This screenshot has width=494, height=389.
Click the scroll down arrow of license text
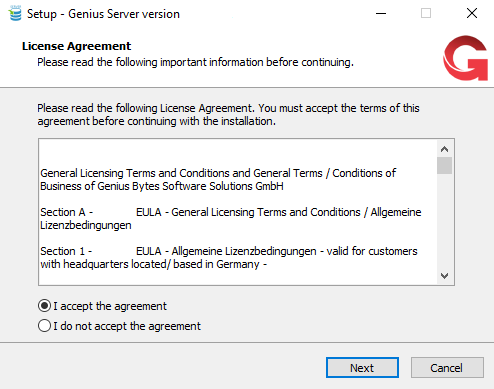click(x=444, y=276)
